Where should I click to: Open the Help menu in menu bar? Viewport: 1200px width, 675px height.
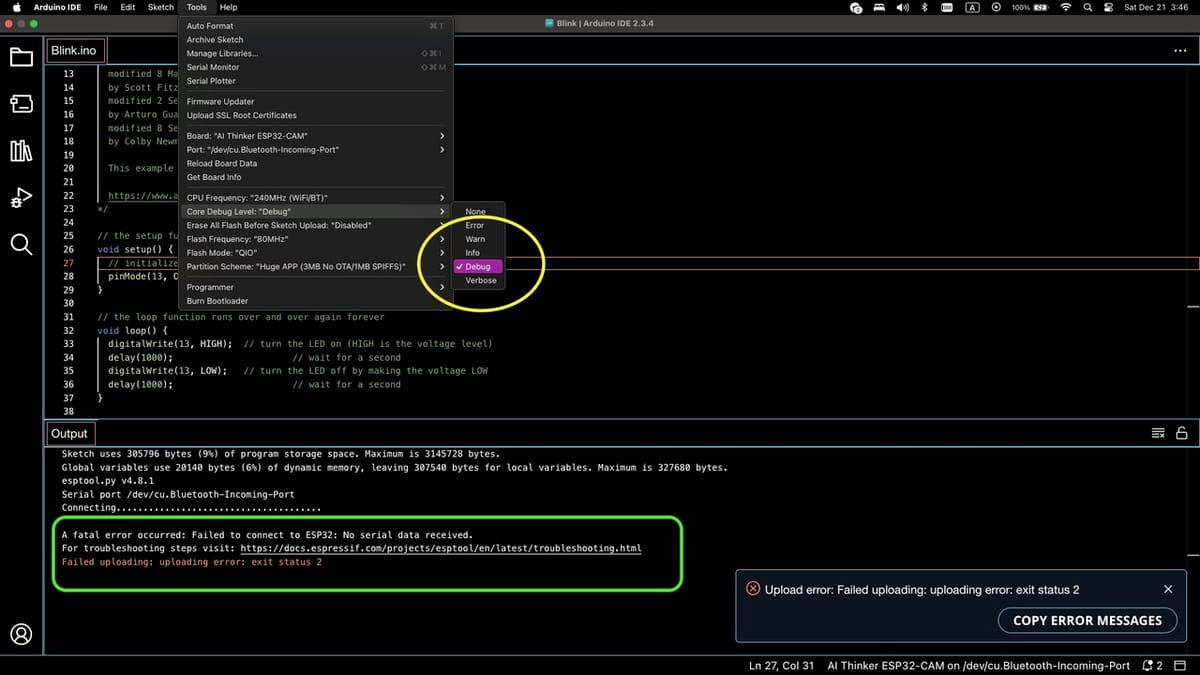pos(229,7)
